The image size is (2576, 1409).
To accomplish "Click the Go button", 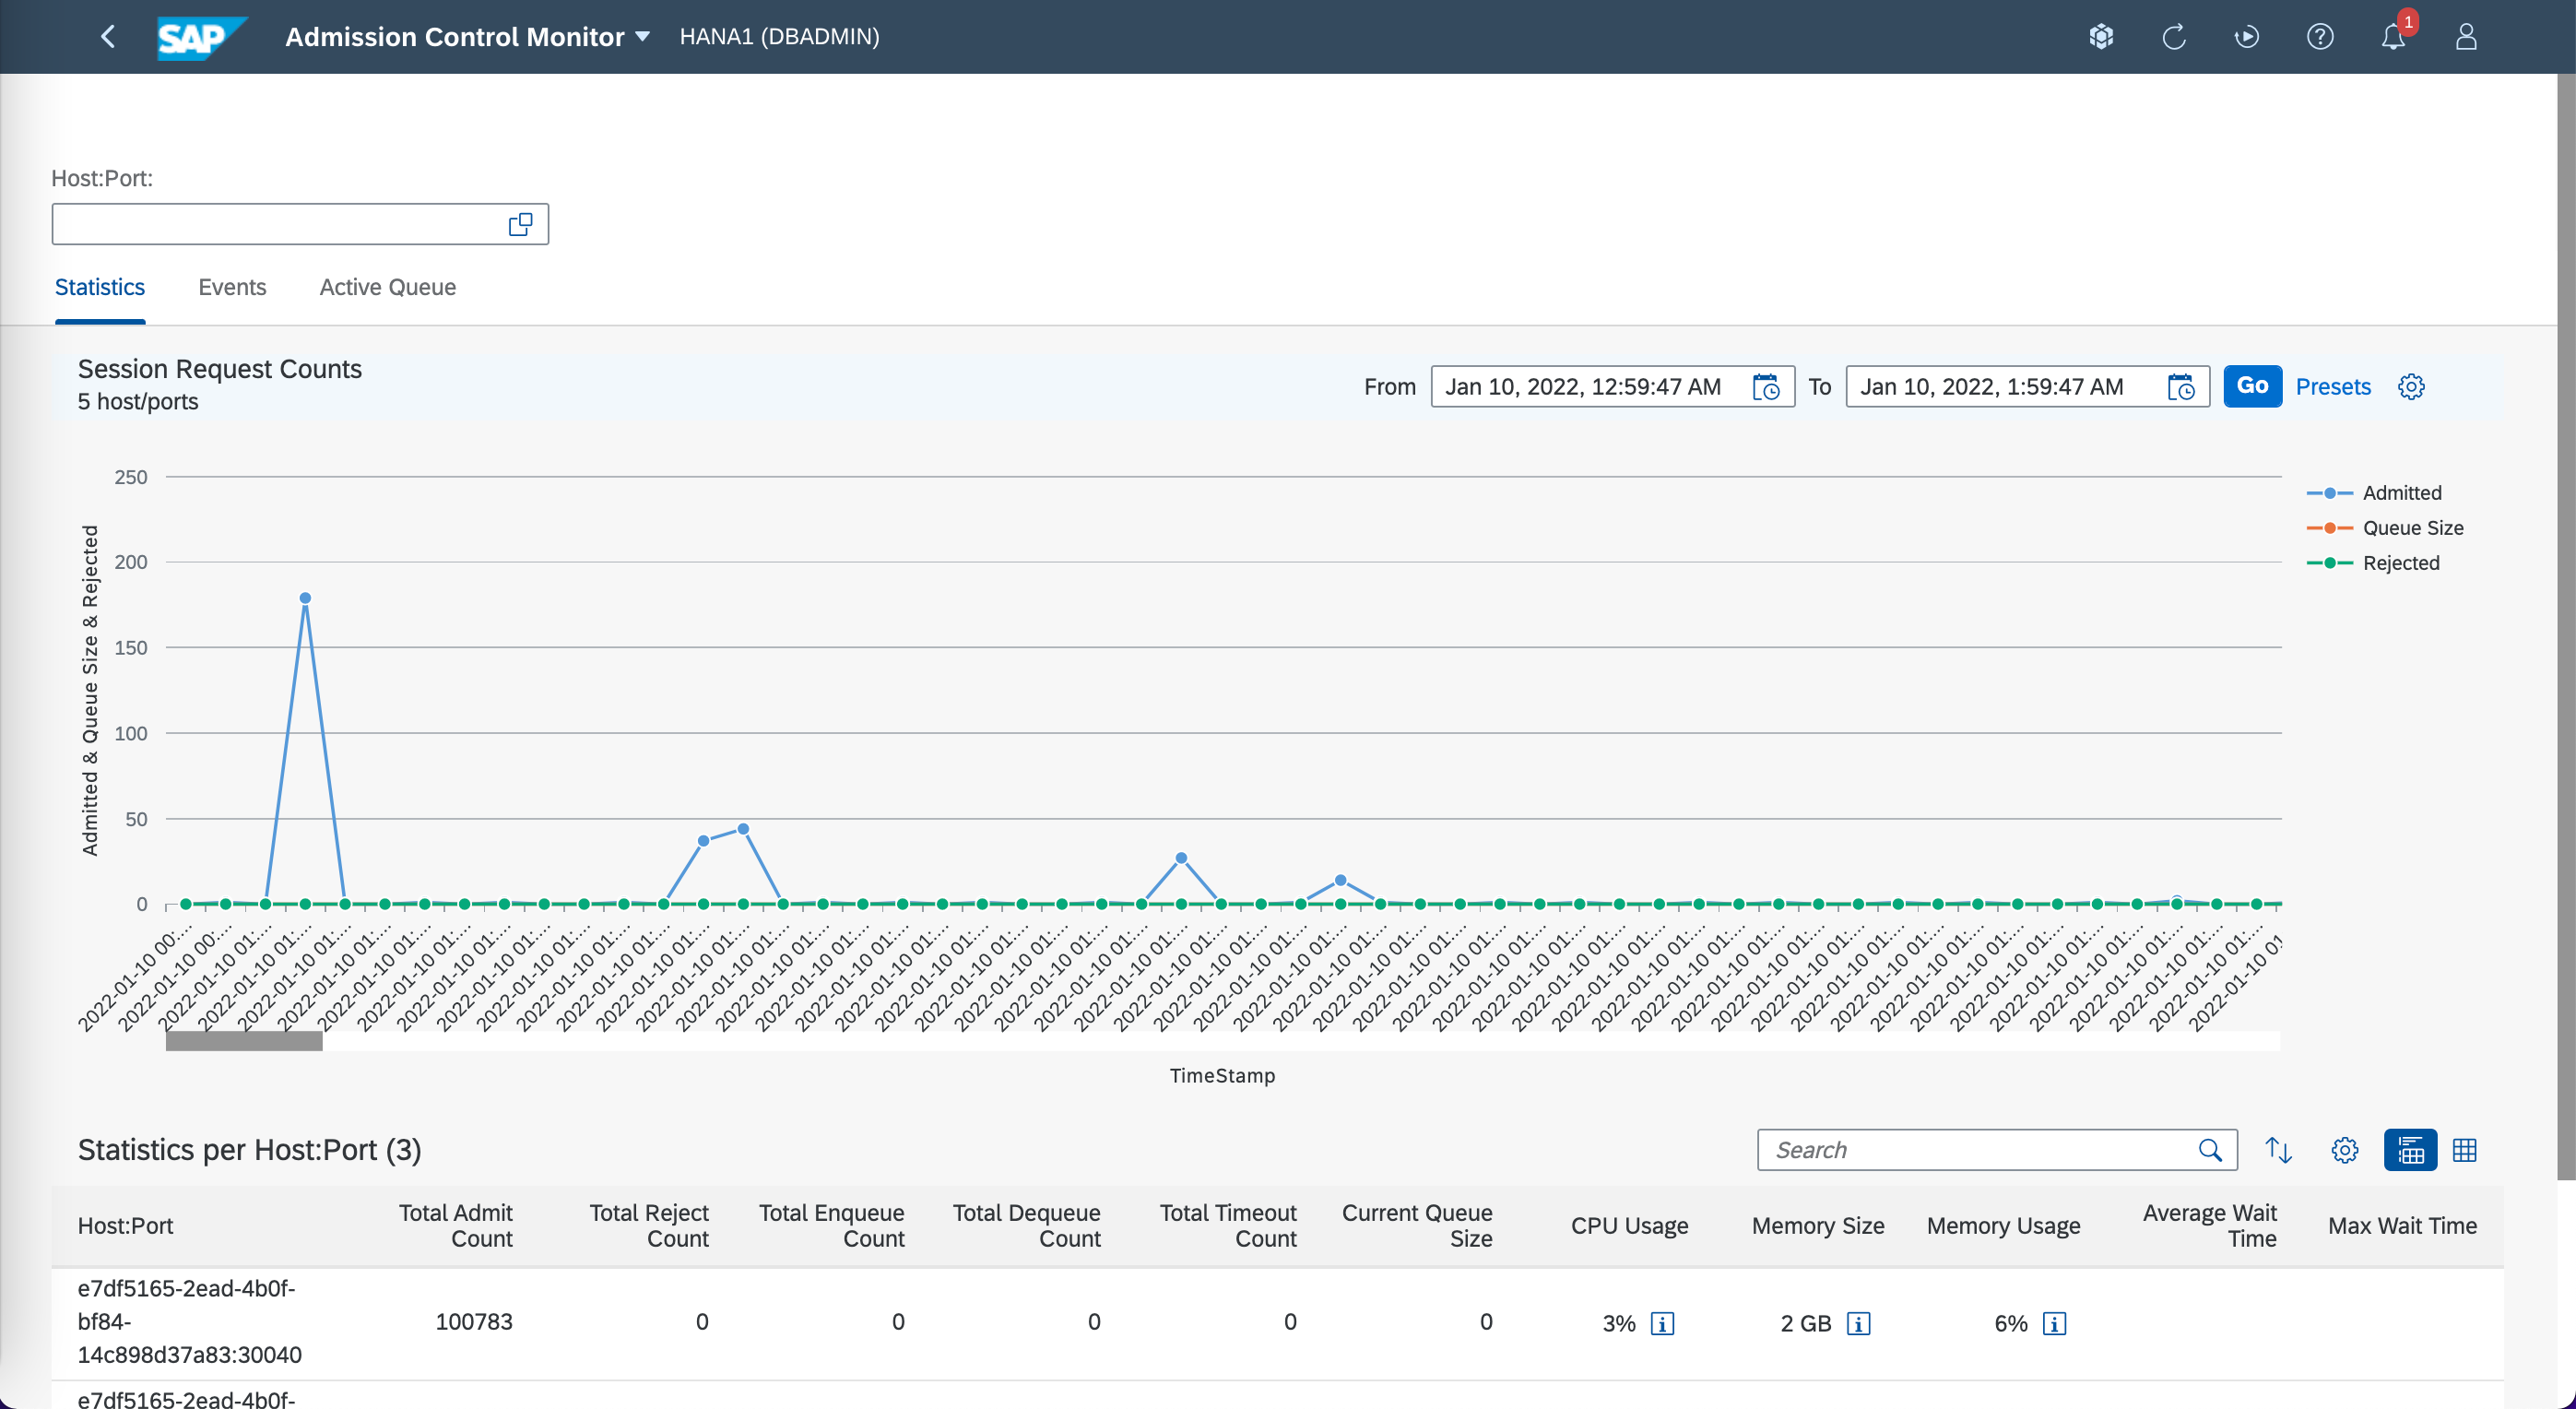I will pyautogui.click(x=2252, y=386).
